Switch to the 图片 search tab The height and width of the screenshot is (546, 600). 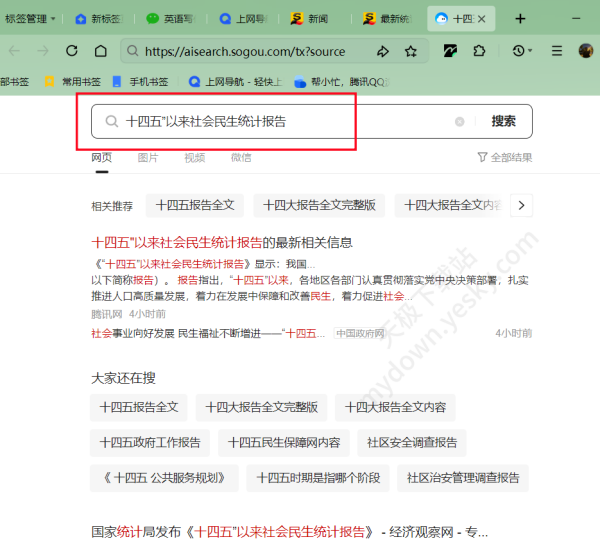coord(148,157)
